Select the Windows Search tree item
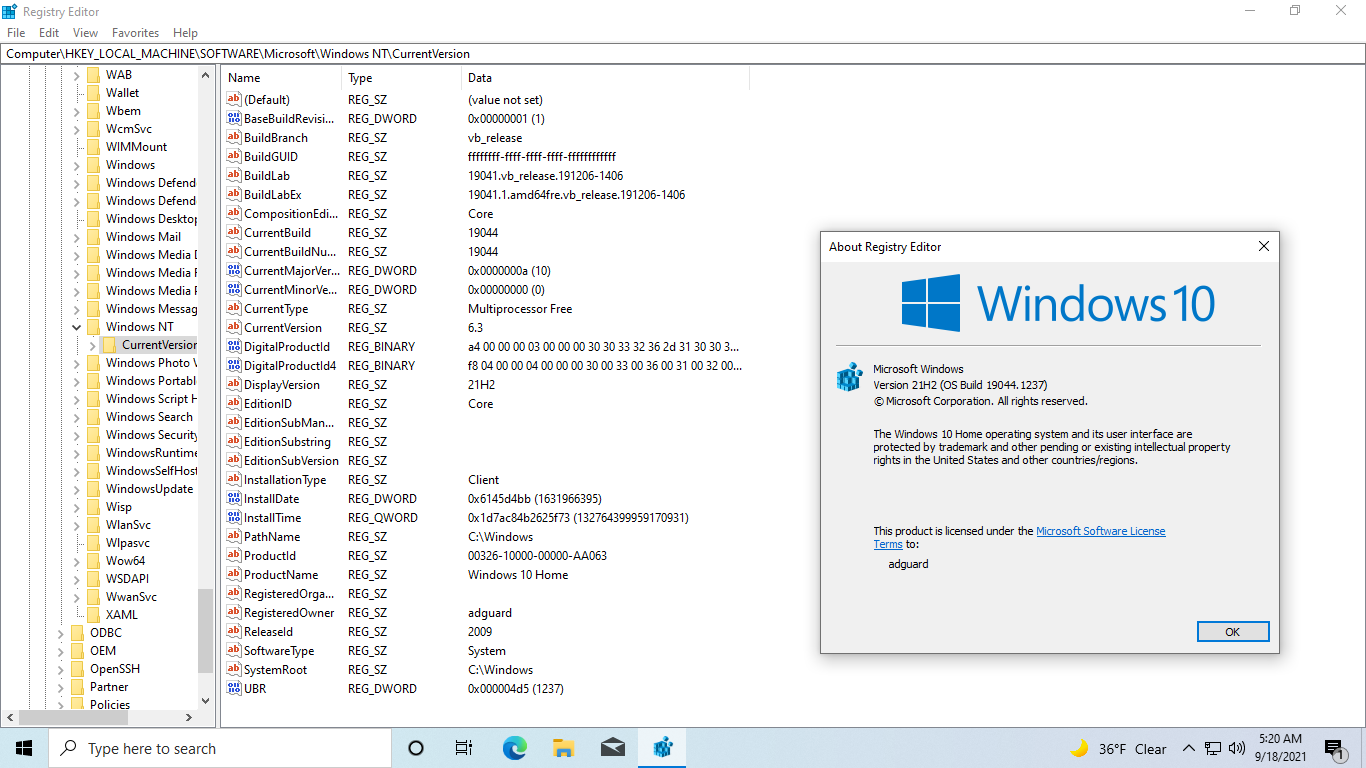Image resolution: width=1366 pixels, height=768 pixels. click(x=149, y=417)
